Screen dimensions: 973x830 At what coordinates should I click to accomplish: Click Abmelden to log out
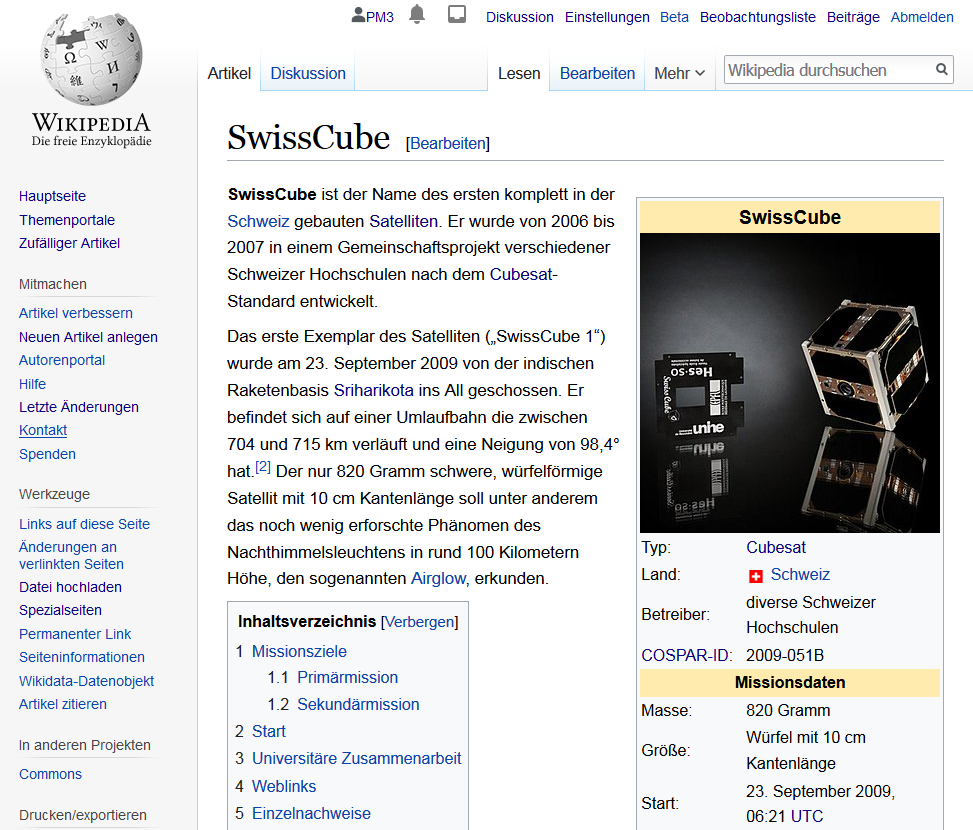[x=922, y=17]
